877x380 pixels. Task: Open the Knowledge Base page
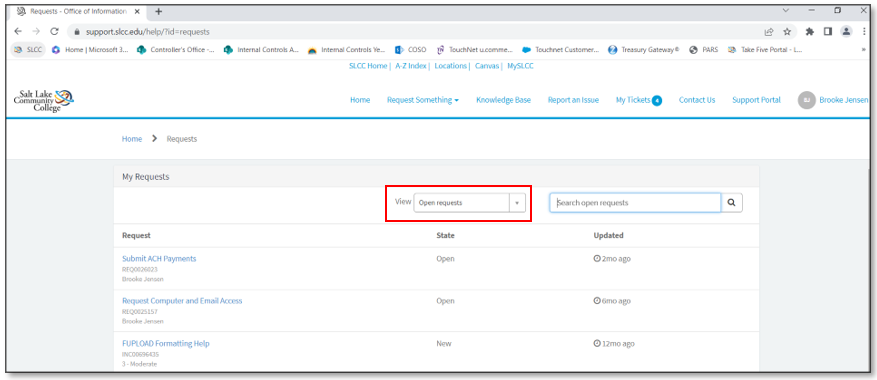pos(503,100)
